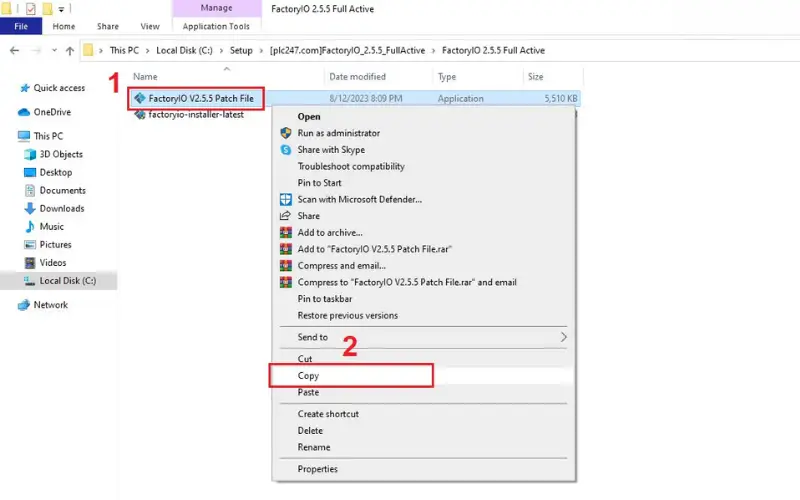Click the Back navigation arrow
The width and height of the screenshot is (800, 500).
14,51
